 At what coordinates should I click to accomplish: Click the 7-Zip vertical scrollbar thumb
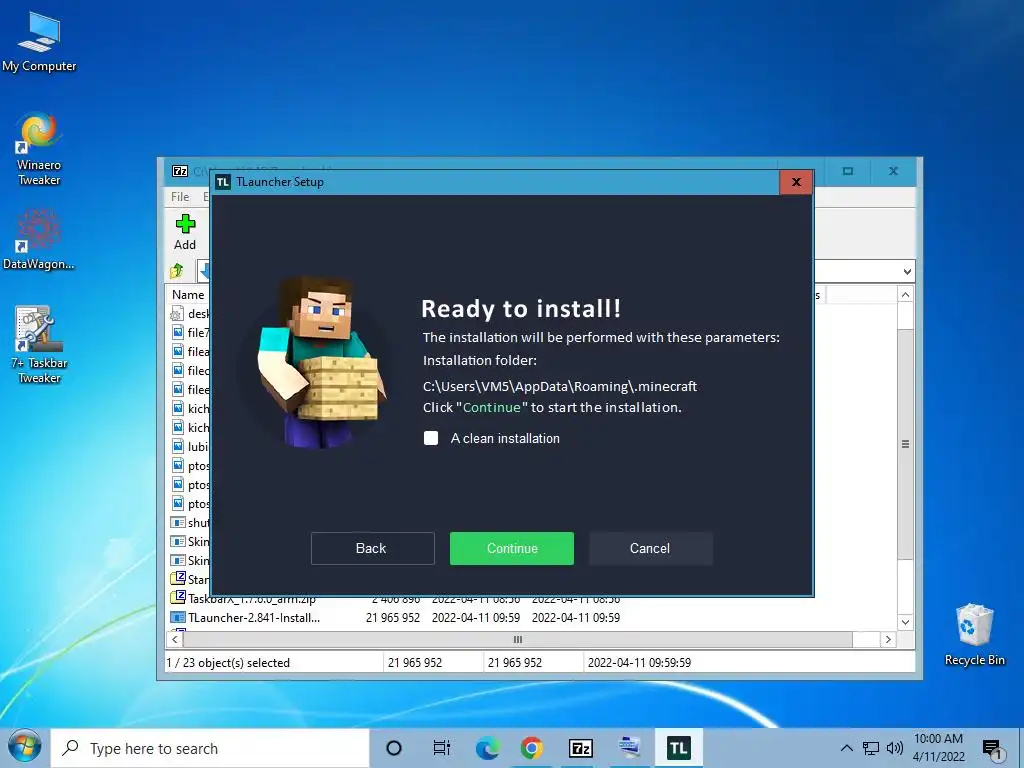pos(905,444)
